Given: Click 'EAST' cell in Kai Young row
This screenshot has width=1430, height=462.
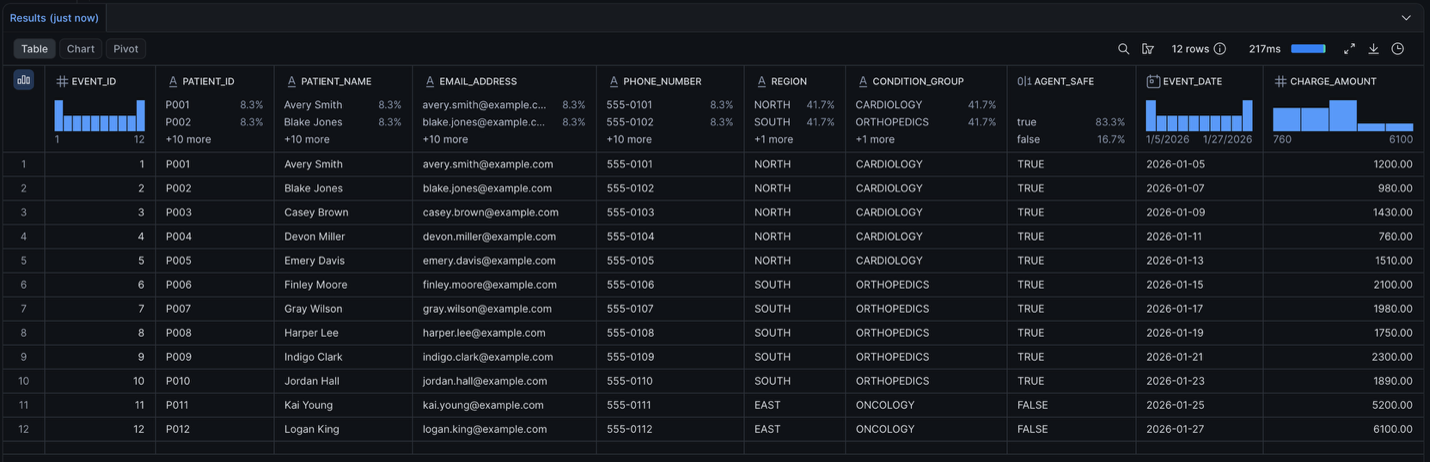Looking at the screenshot, I should [x=794, y=405].
